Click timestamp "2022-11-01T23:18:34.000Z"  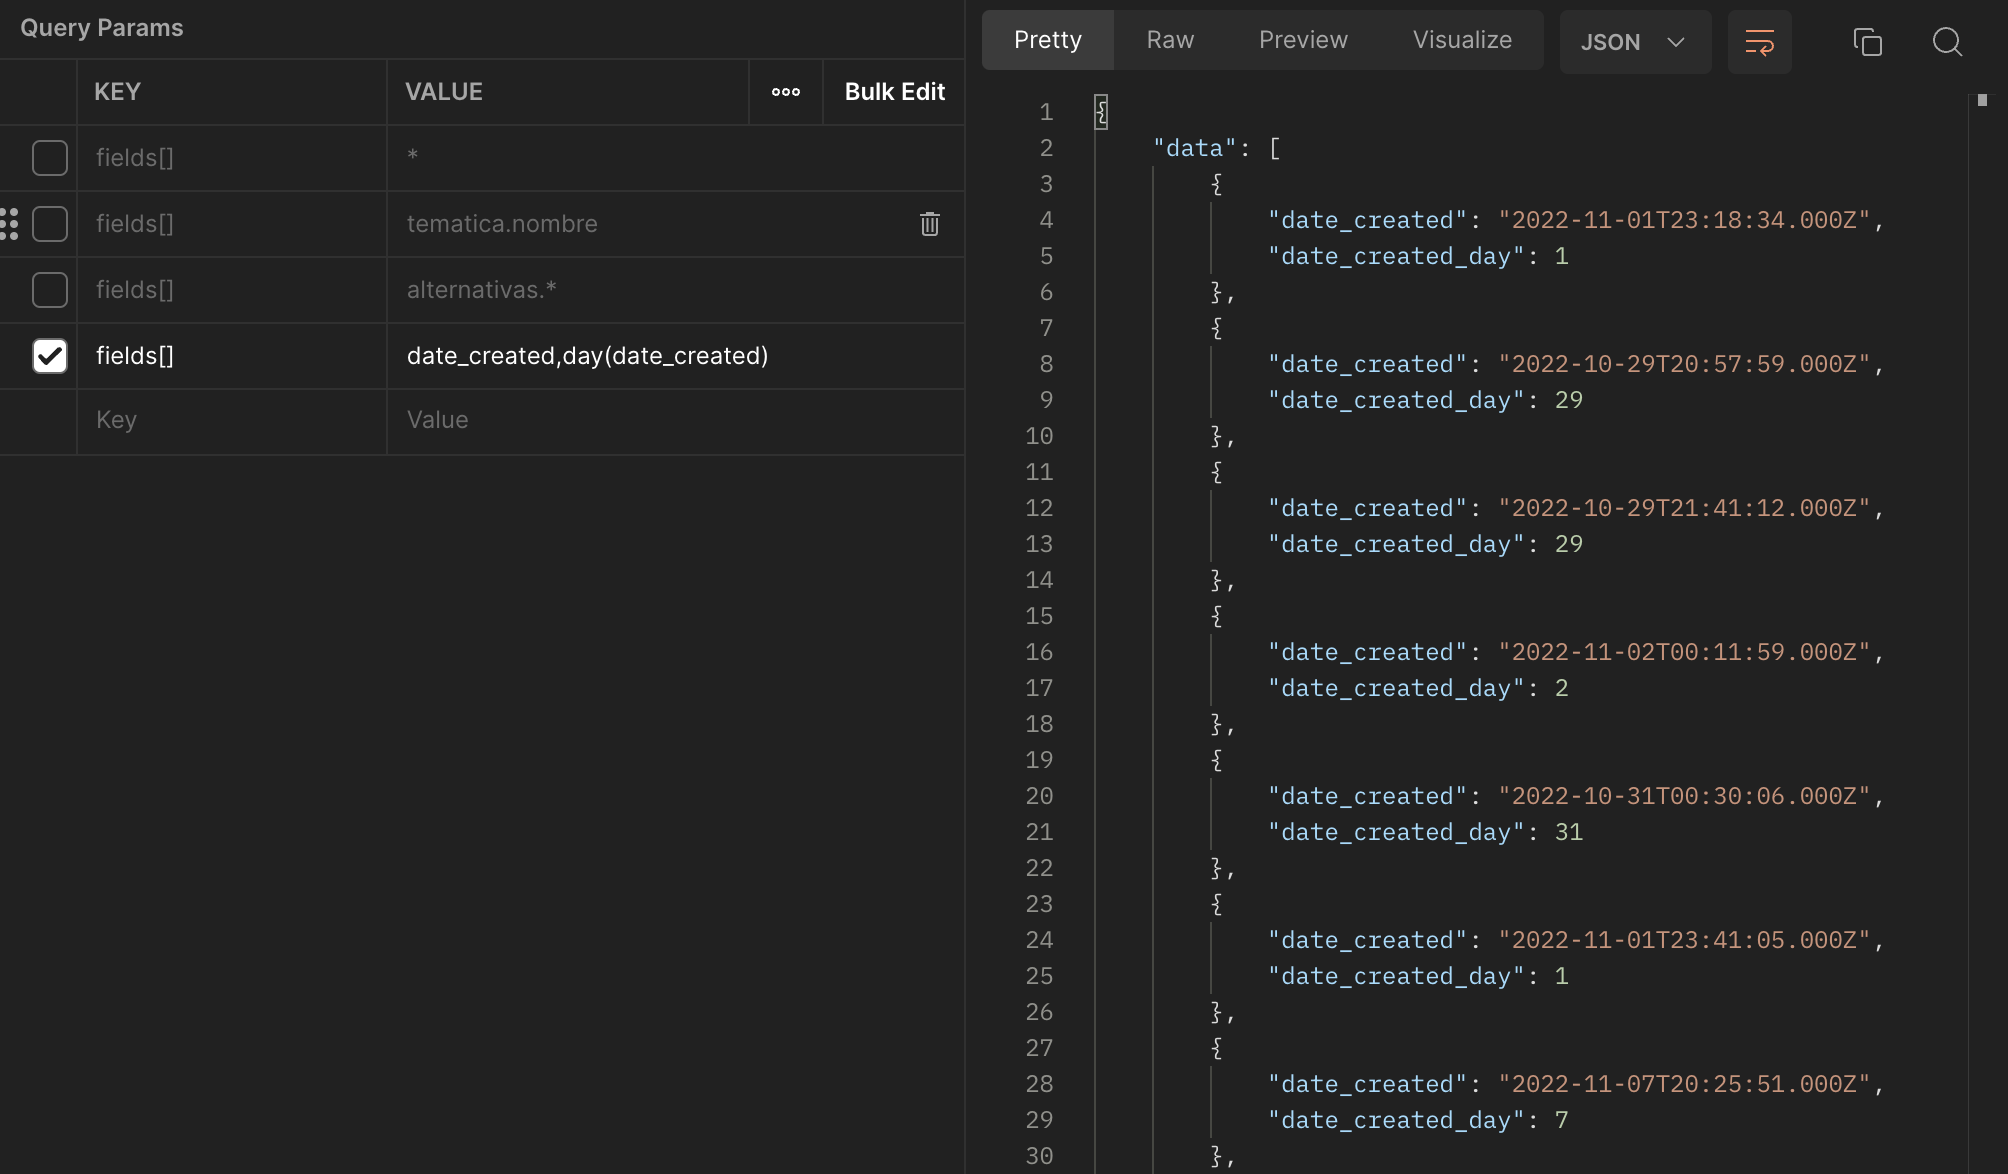coord(1684,220)
